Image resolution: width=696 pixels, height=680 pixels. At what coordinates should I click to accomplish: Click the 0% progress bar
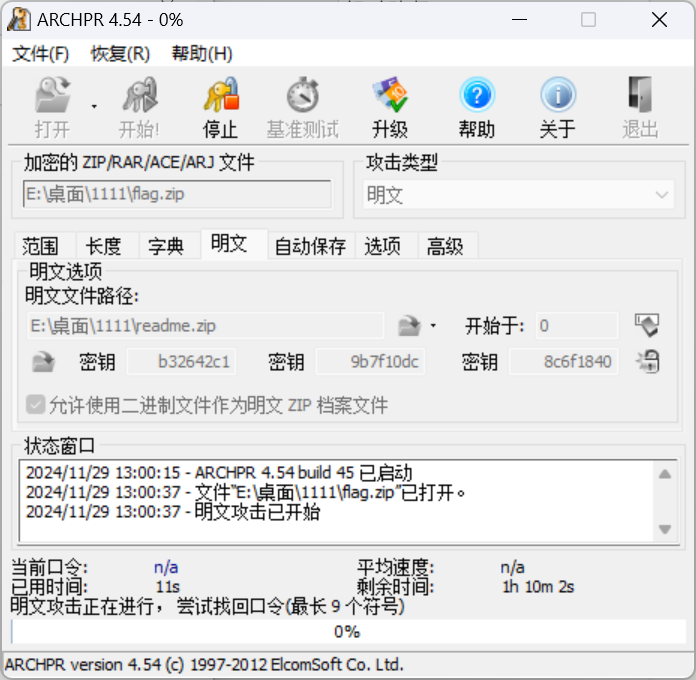(348, 632)
